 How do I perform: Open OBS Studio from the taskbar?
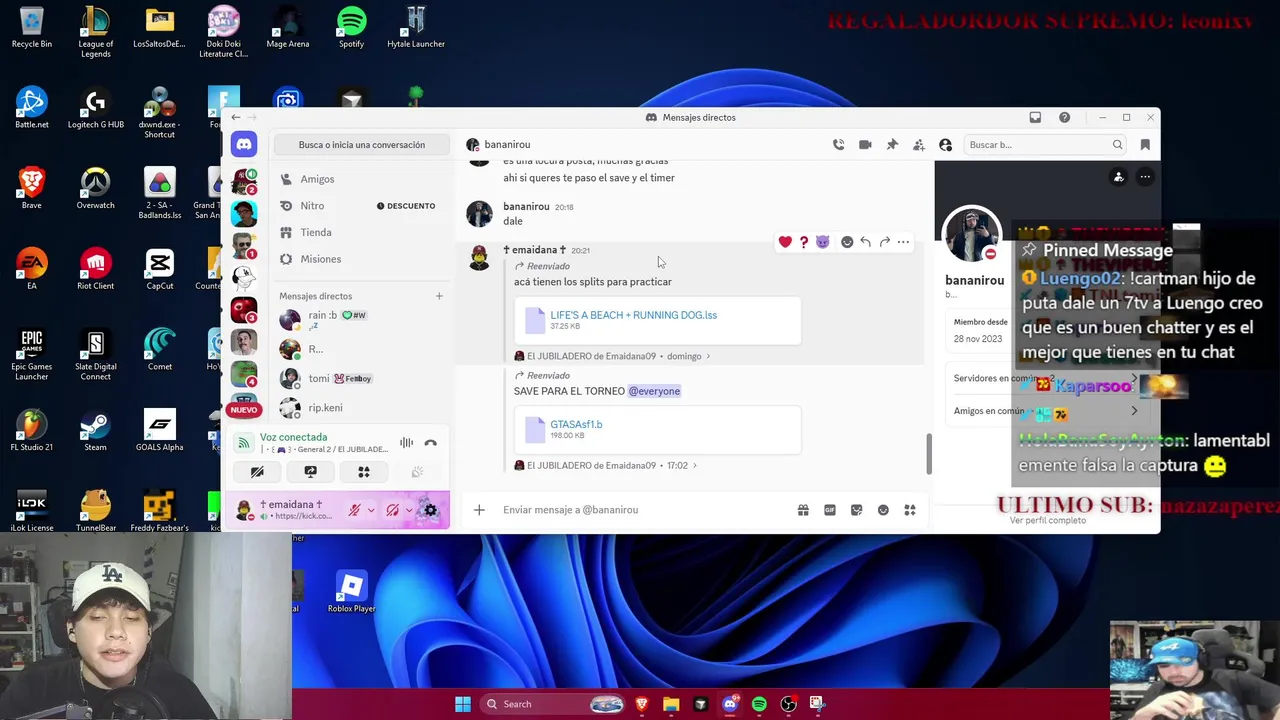788,704
